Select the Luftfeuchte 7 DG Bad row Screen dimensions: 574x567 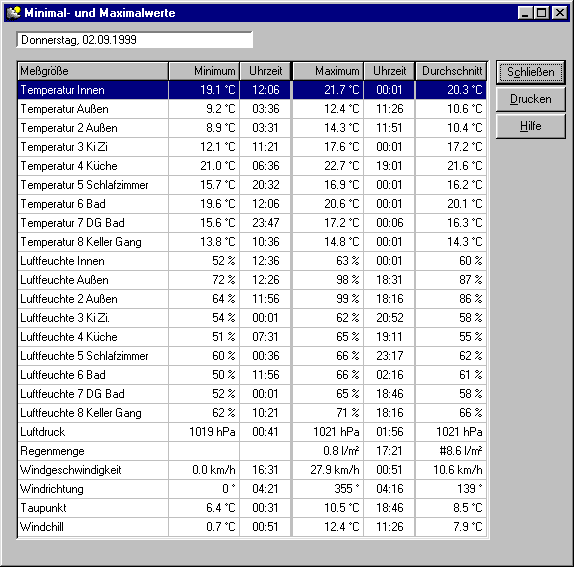click(x=252, y=395)
